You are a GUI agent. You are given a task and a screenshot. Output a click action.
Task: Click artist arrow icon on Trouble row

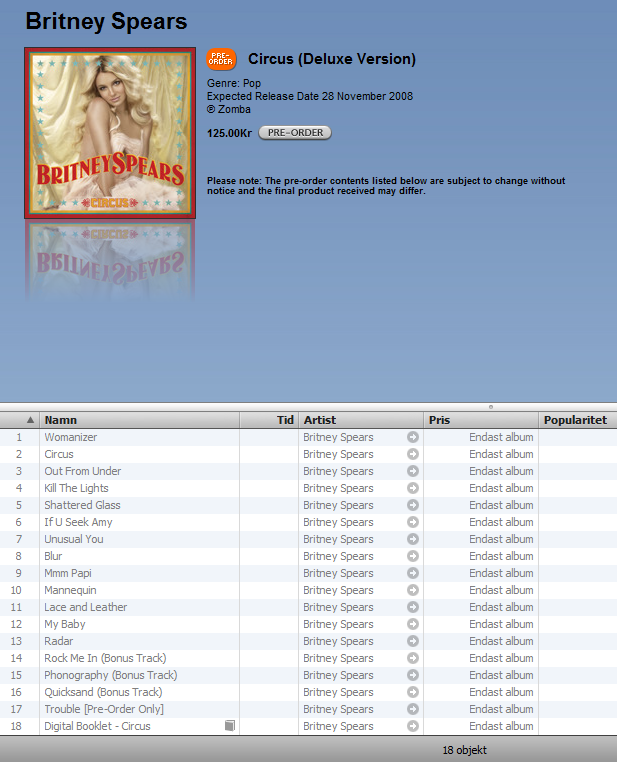click(413, 709)
